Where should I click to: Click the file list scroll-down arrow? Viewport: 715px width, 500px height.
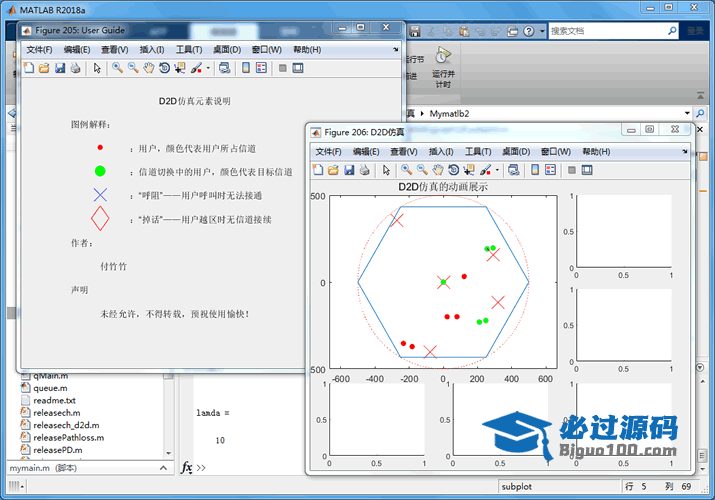click(x=169, y=453)
